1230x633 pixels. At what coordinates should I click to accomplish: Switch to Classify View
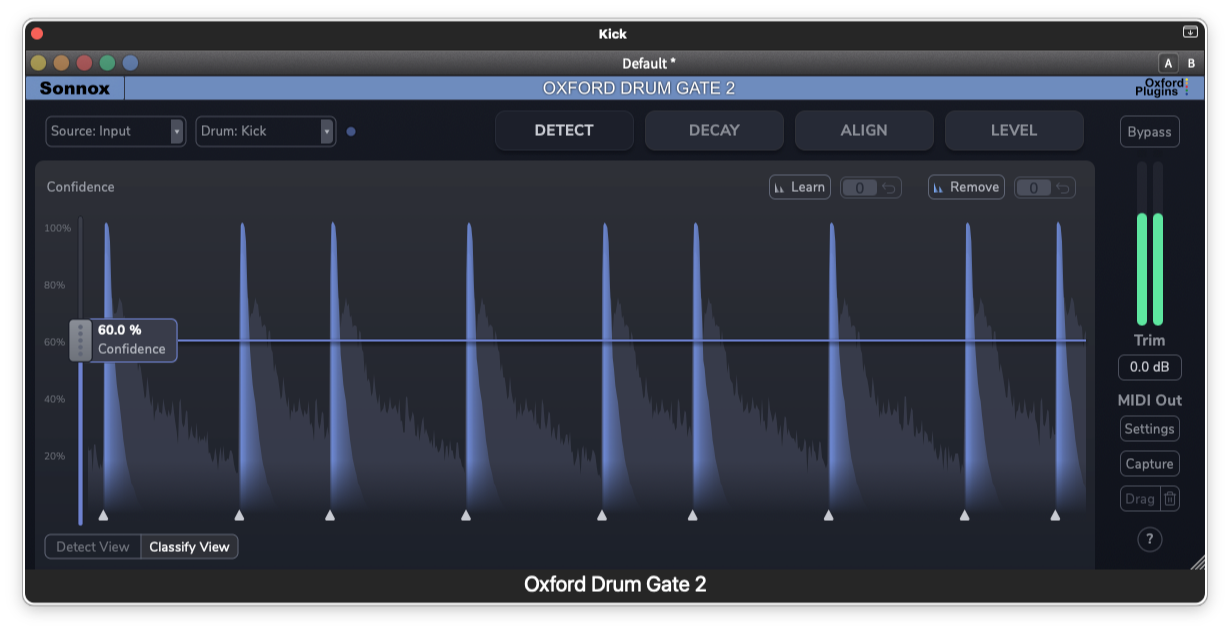(190, 547)
